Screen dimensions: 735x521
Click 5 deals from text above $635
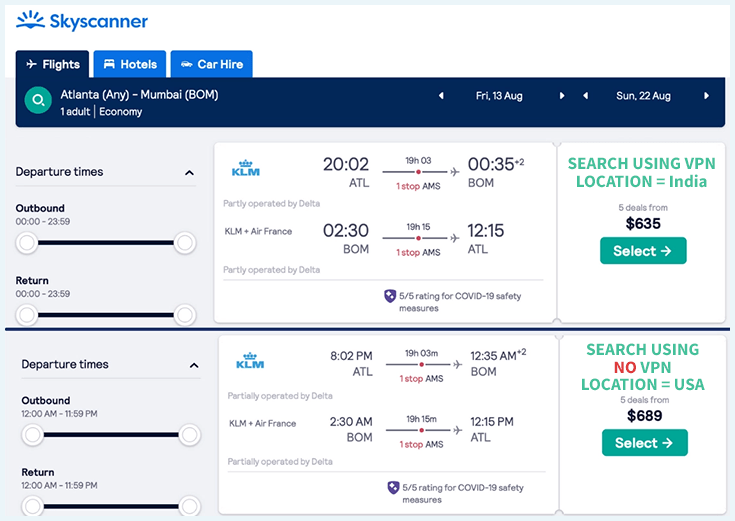coord(643,207)
